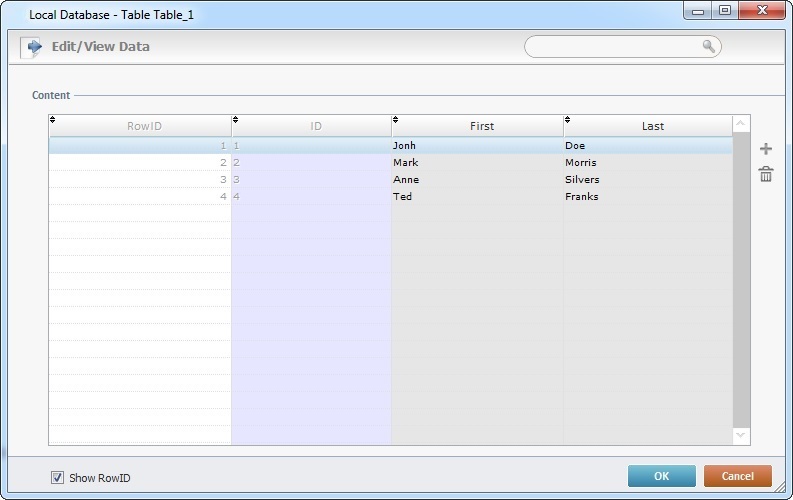Uncheck the Show RowID checkbox
The height and width of the screenshot is (500, 793).
pos(57,477)
